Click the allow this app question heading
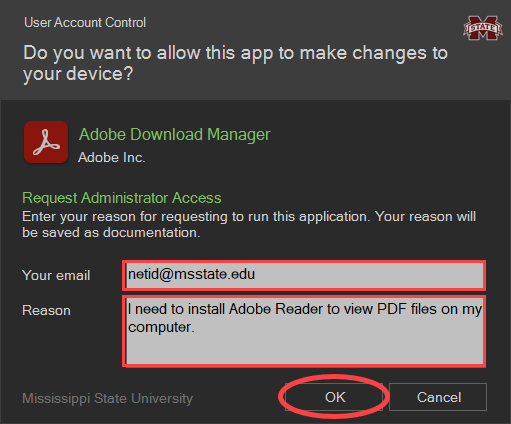The image size is (511, 424). point(235,63)
